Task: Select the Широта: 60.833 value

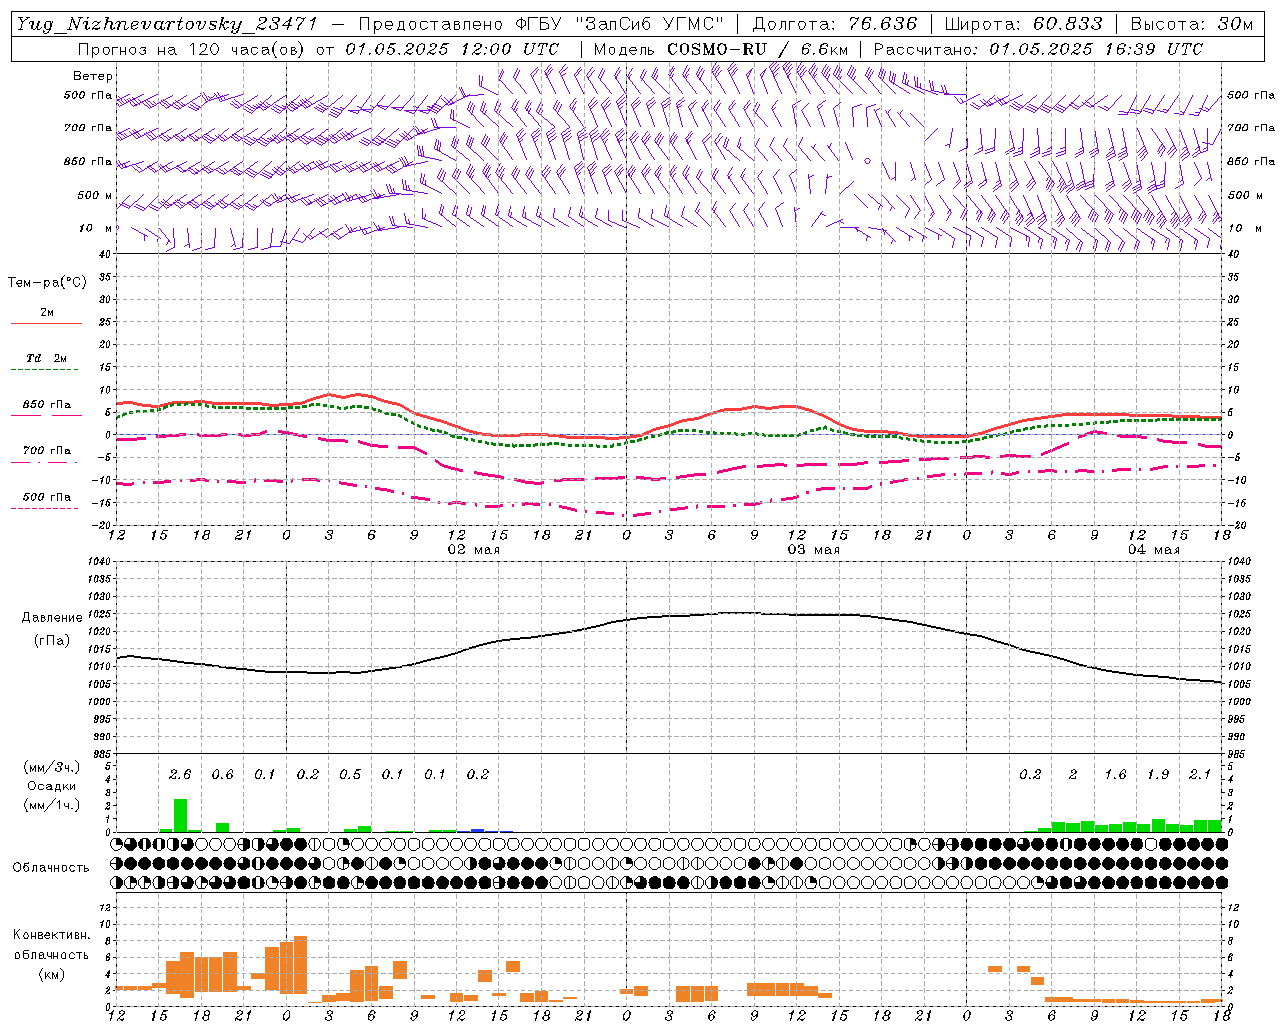Action: click(x=1023, y=24)
